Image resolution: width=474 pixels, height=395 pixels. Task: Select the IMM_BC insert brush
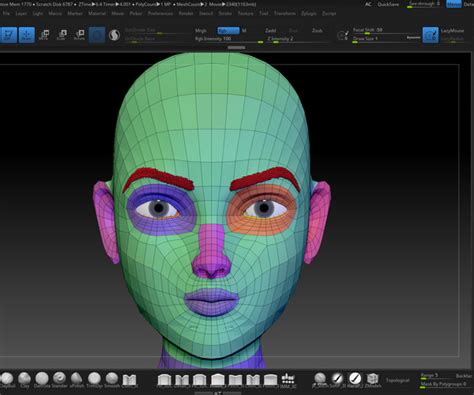click(x=288, y=380)
